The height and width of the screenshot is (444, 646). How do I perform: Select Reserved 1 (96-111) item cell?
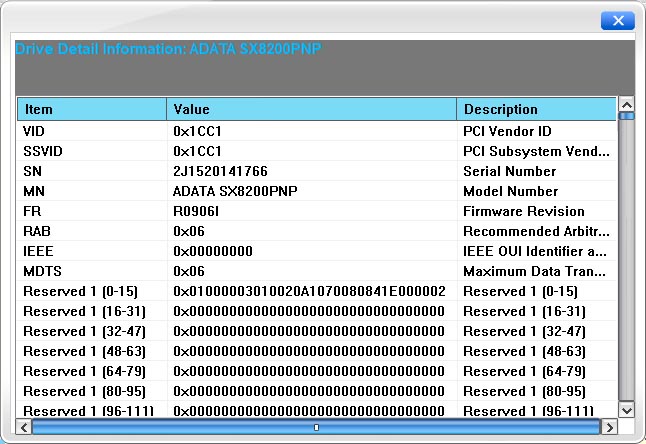(89, 411)
